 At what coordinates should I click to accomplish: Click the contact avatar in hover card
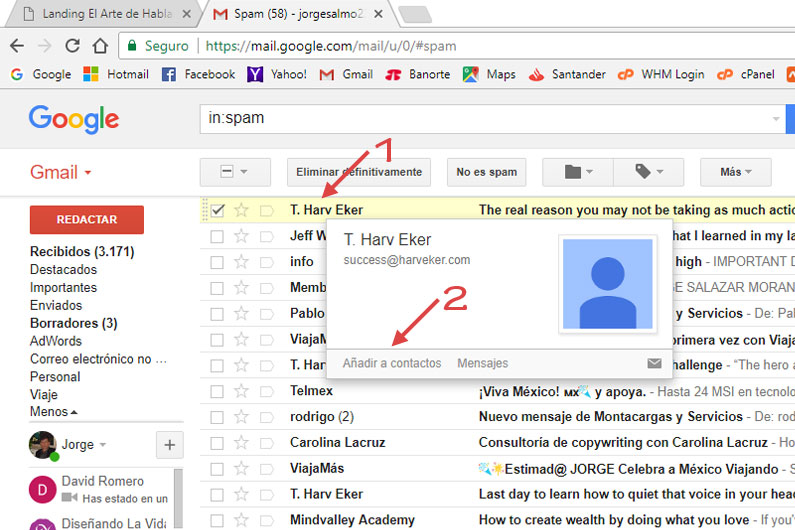point(607,284)
